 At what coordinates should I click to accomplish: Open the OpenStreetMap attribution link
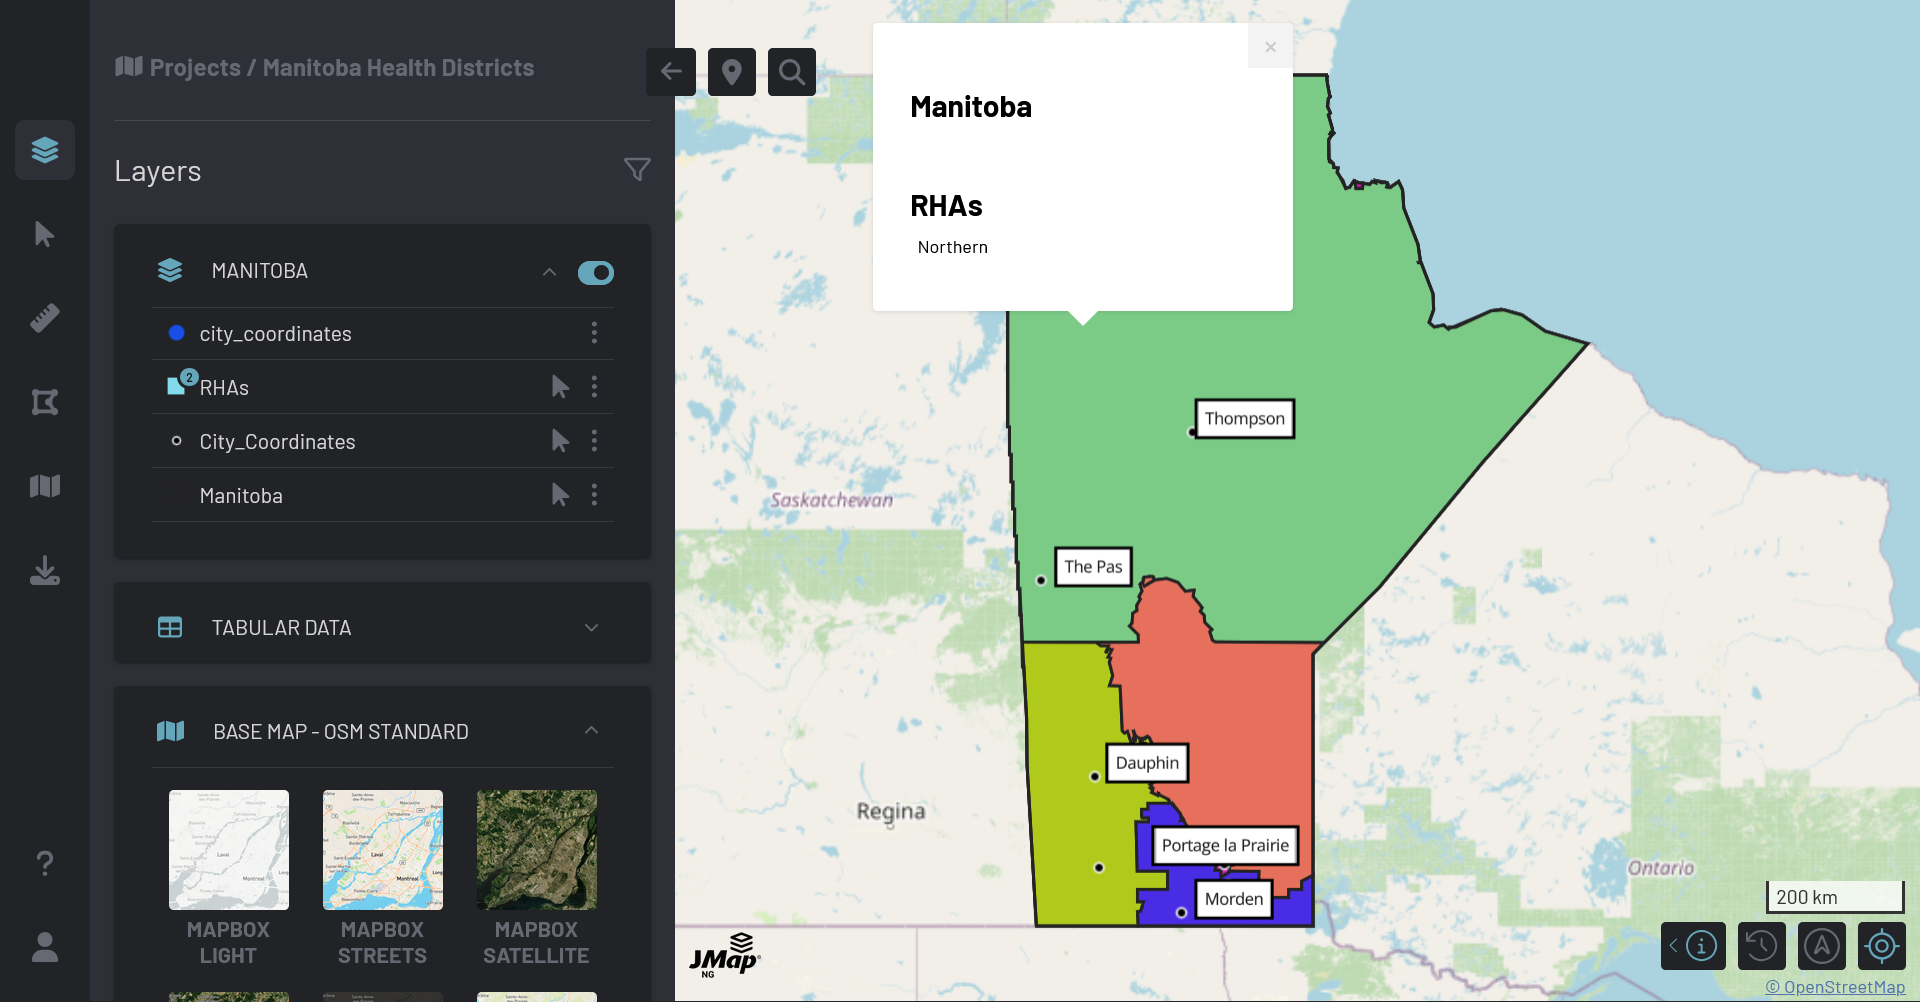(1834, 987)
